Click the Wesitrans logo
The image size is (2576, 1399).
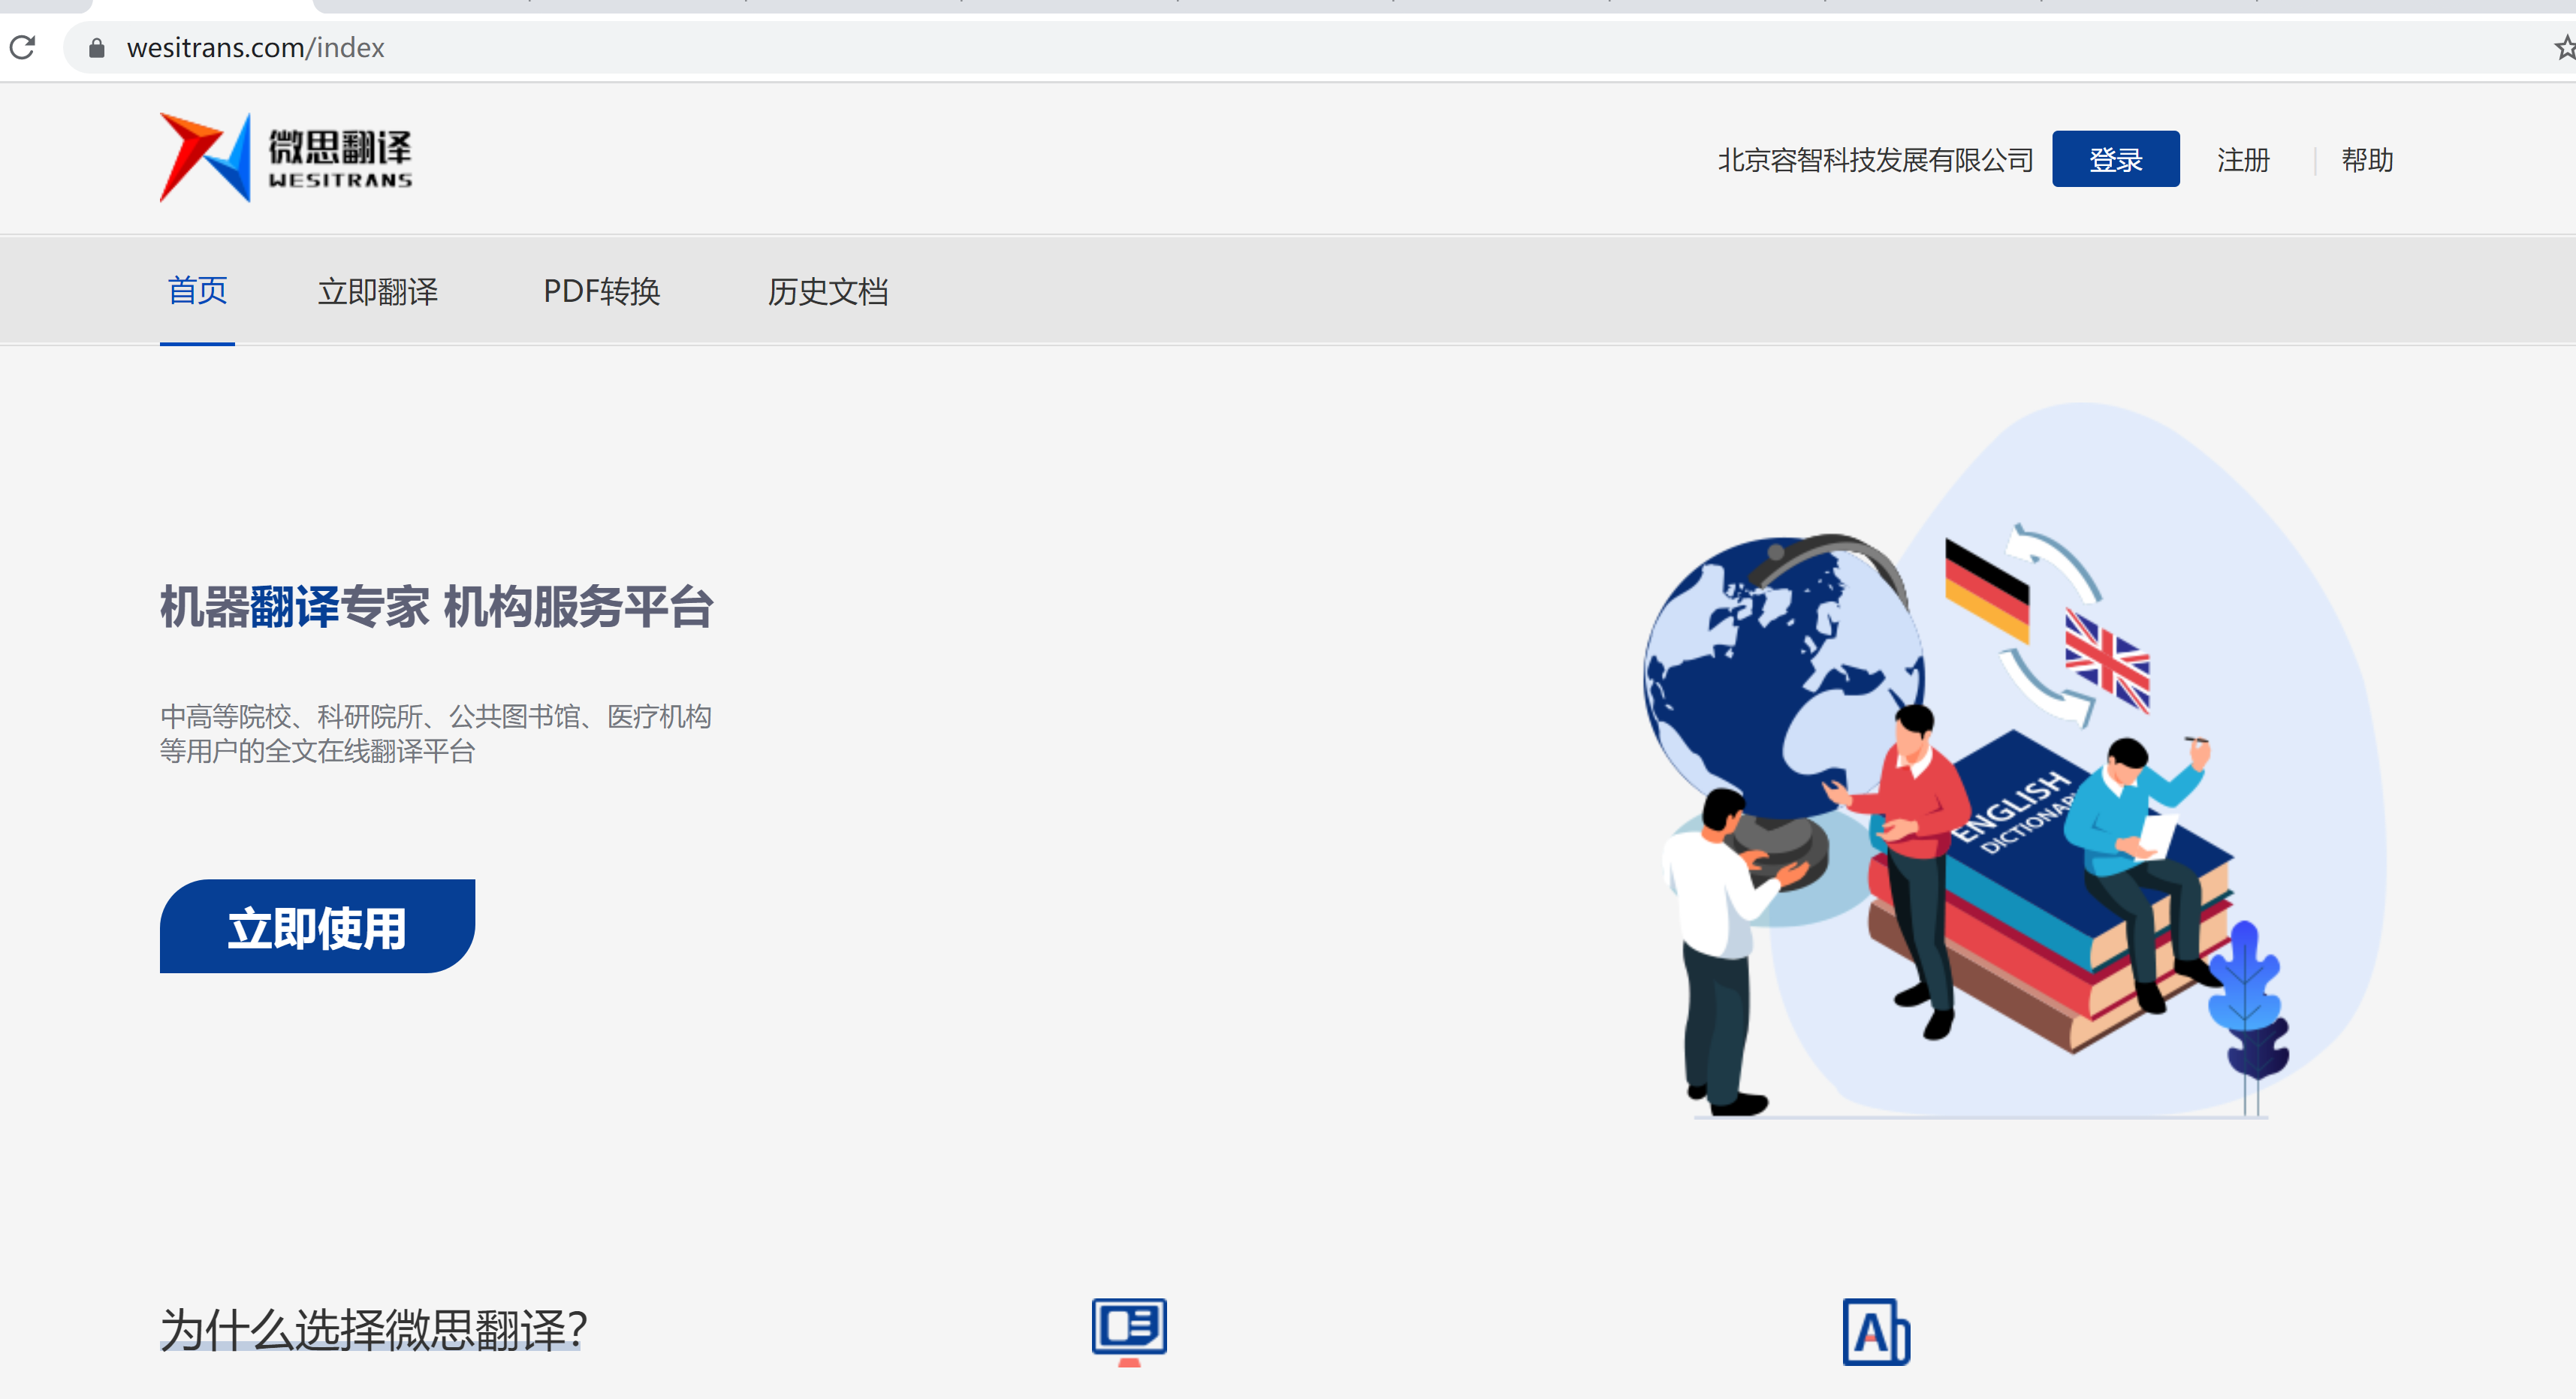[x=286, y=158]
